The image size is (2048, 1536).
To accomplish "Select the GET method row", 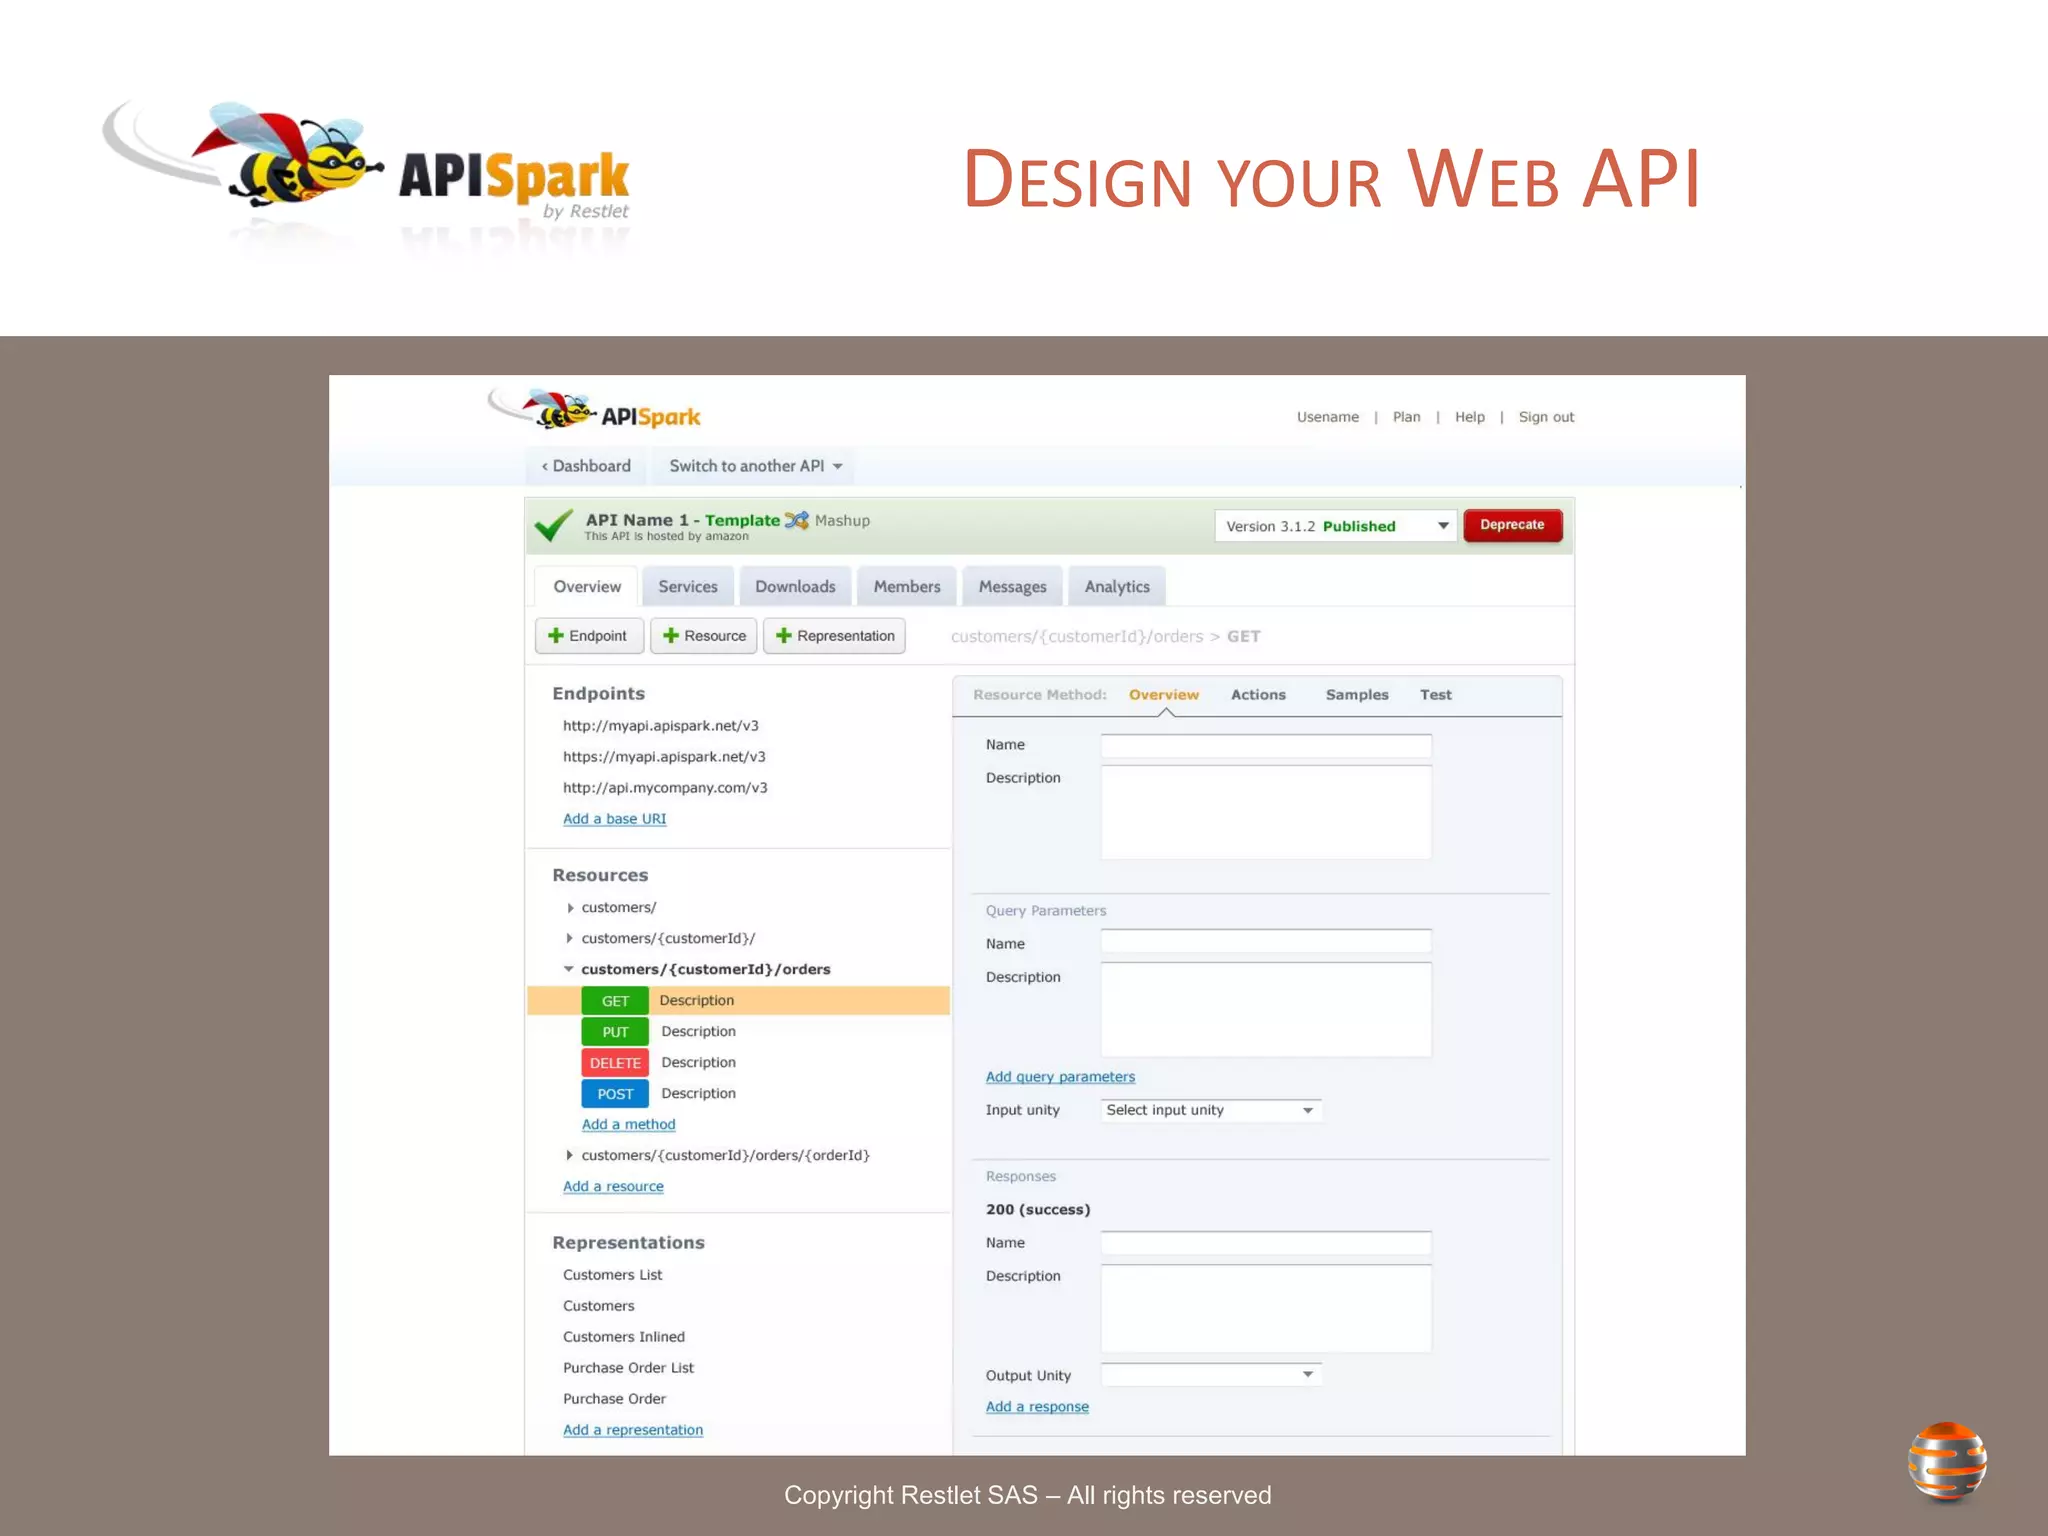I will (738, 1001).
